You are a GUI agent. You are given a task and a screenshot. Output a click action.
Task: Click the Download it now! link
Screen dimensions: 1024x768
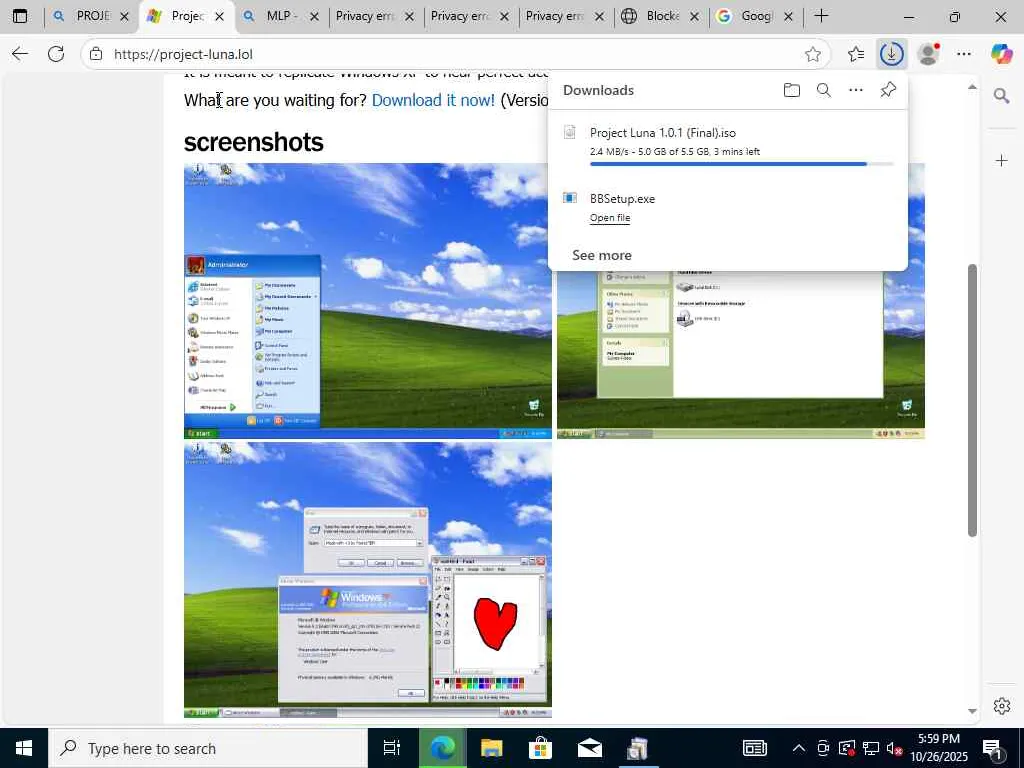(433, 100)
